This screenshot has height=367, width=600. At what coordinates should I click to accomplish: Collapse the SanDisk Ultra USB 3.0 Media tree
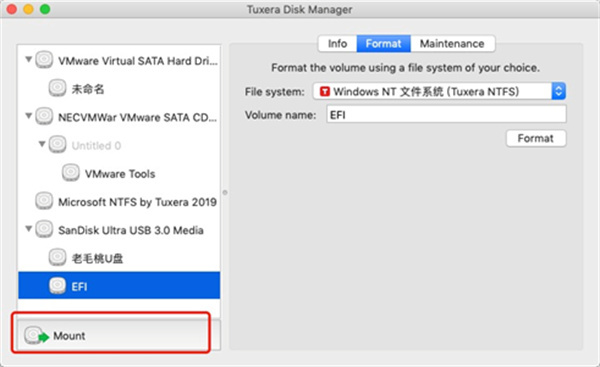pyautogui.click(x=28, y=229)
